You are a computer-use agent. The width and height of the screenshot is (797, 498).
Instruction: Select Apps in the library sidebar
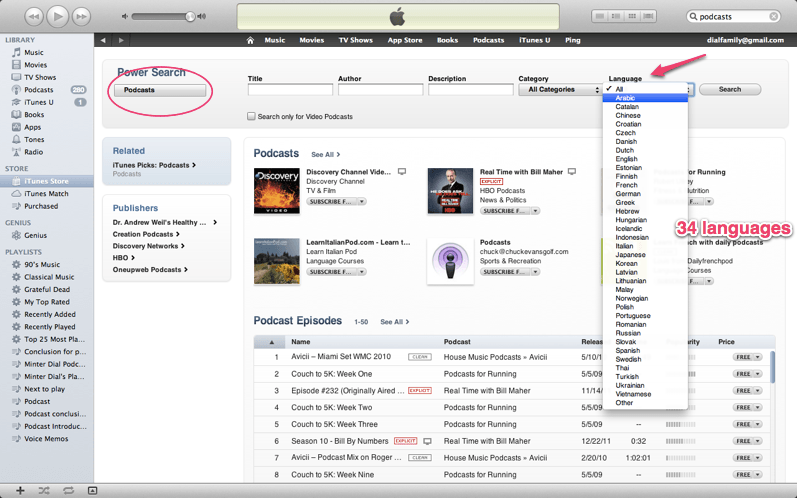point(33,127)
